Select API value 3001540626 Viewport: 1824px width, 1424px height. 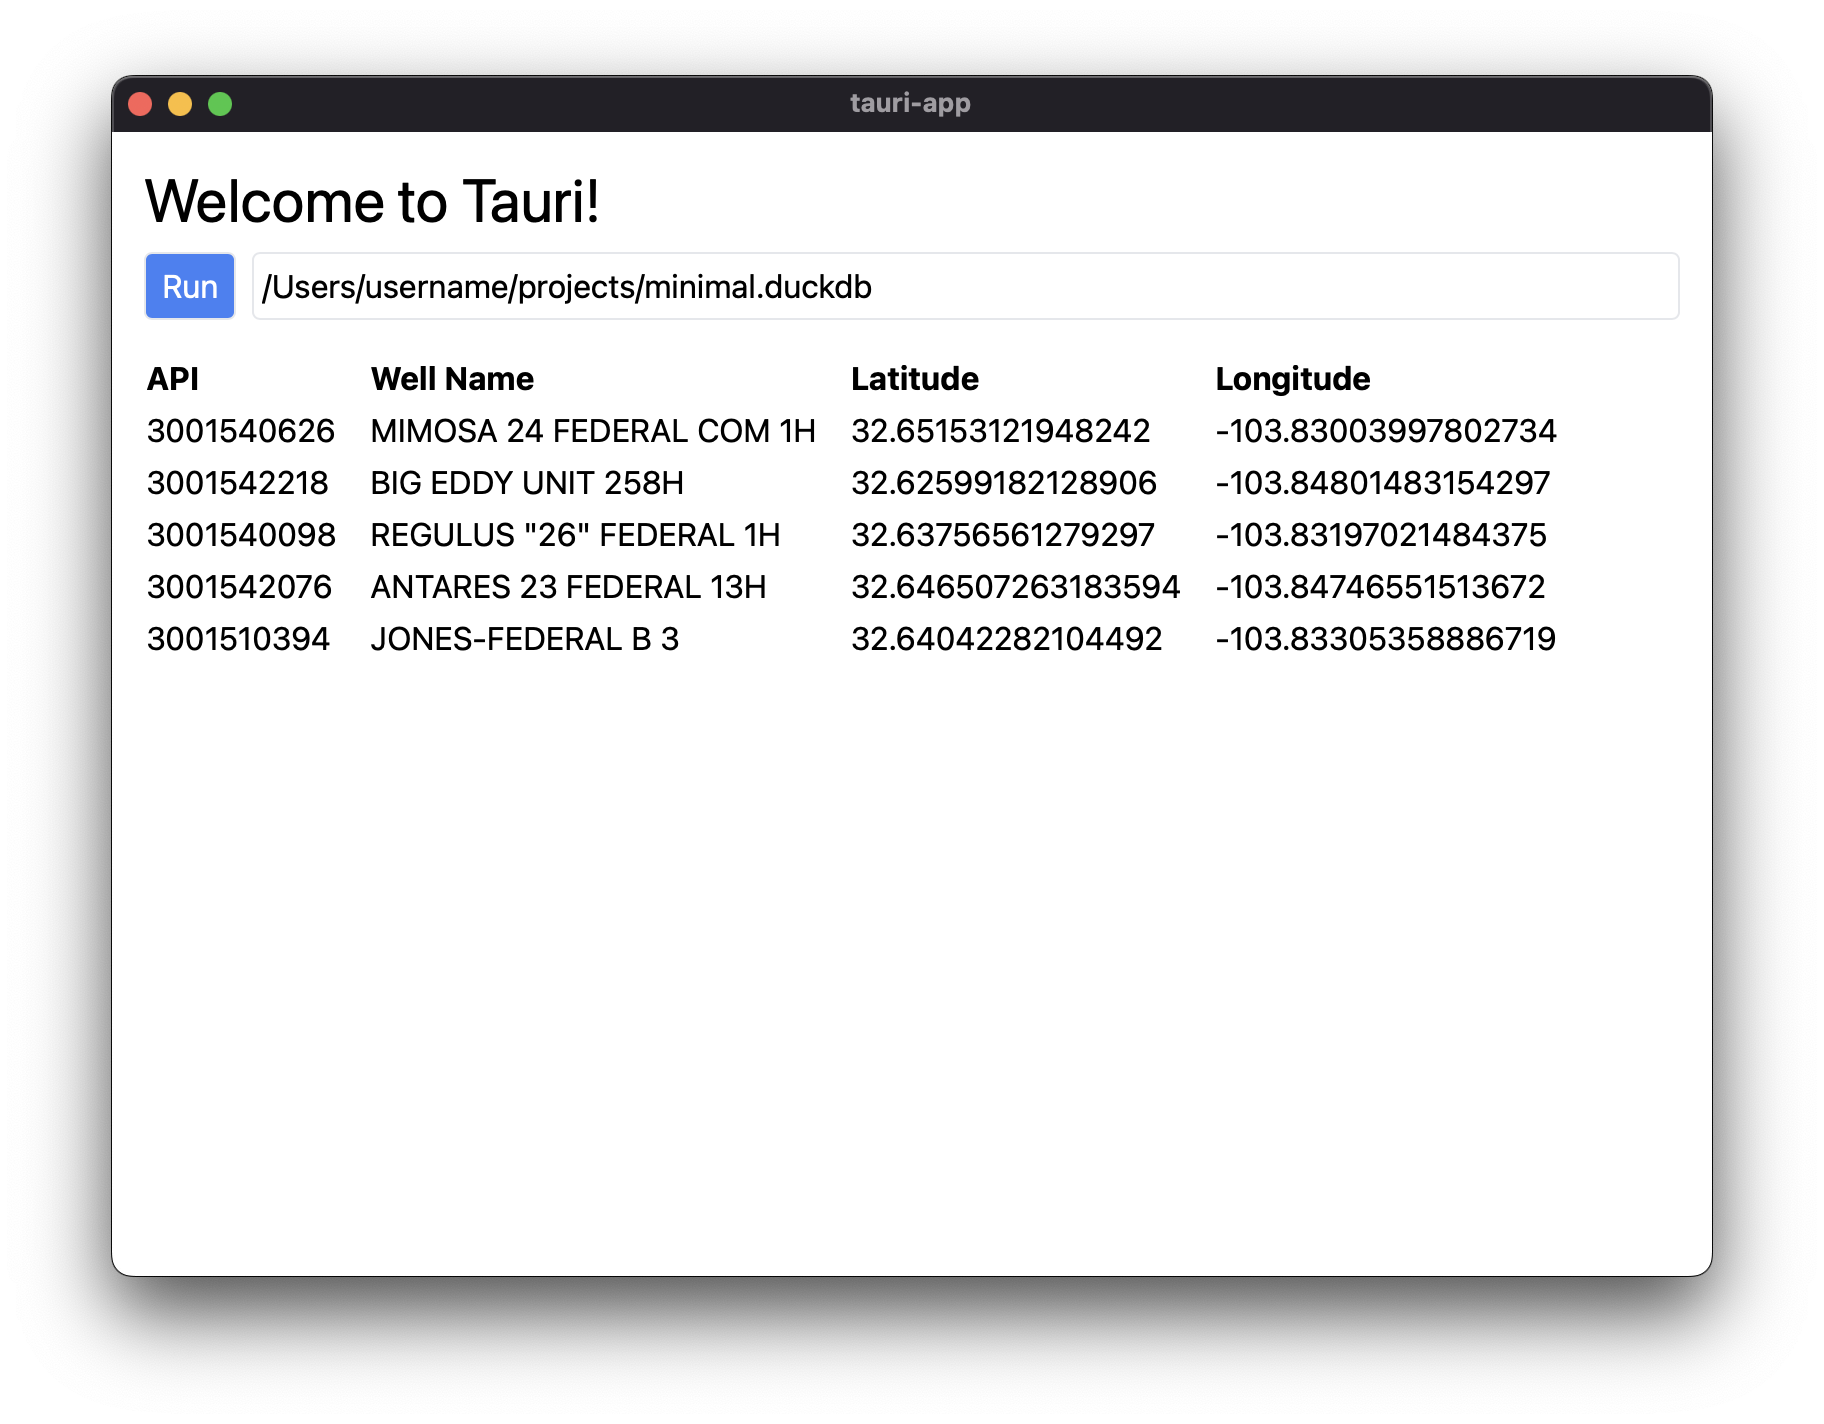point(240,431)
